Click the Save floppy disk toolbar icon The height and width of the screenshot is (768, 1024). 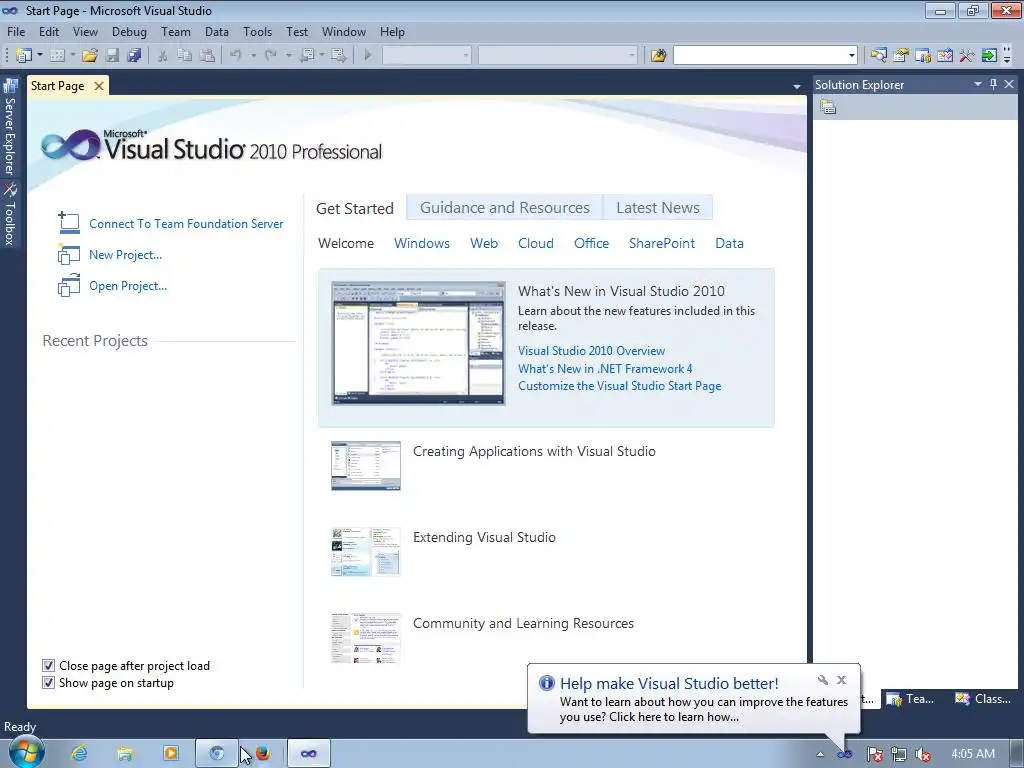[x=113, y=56]
